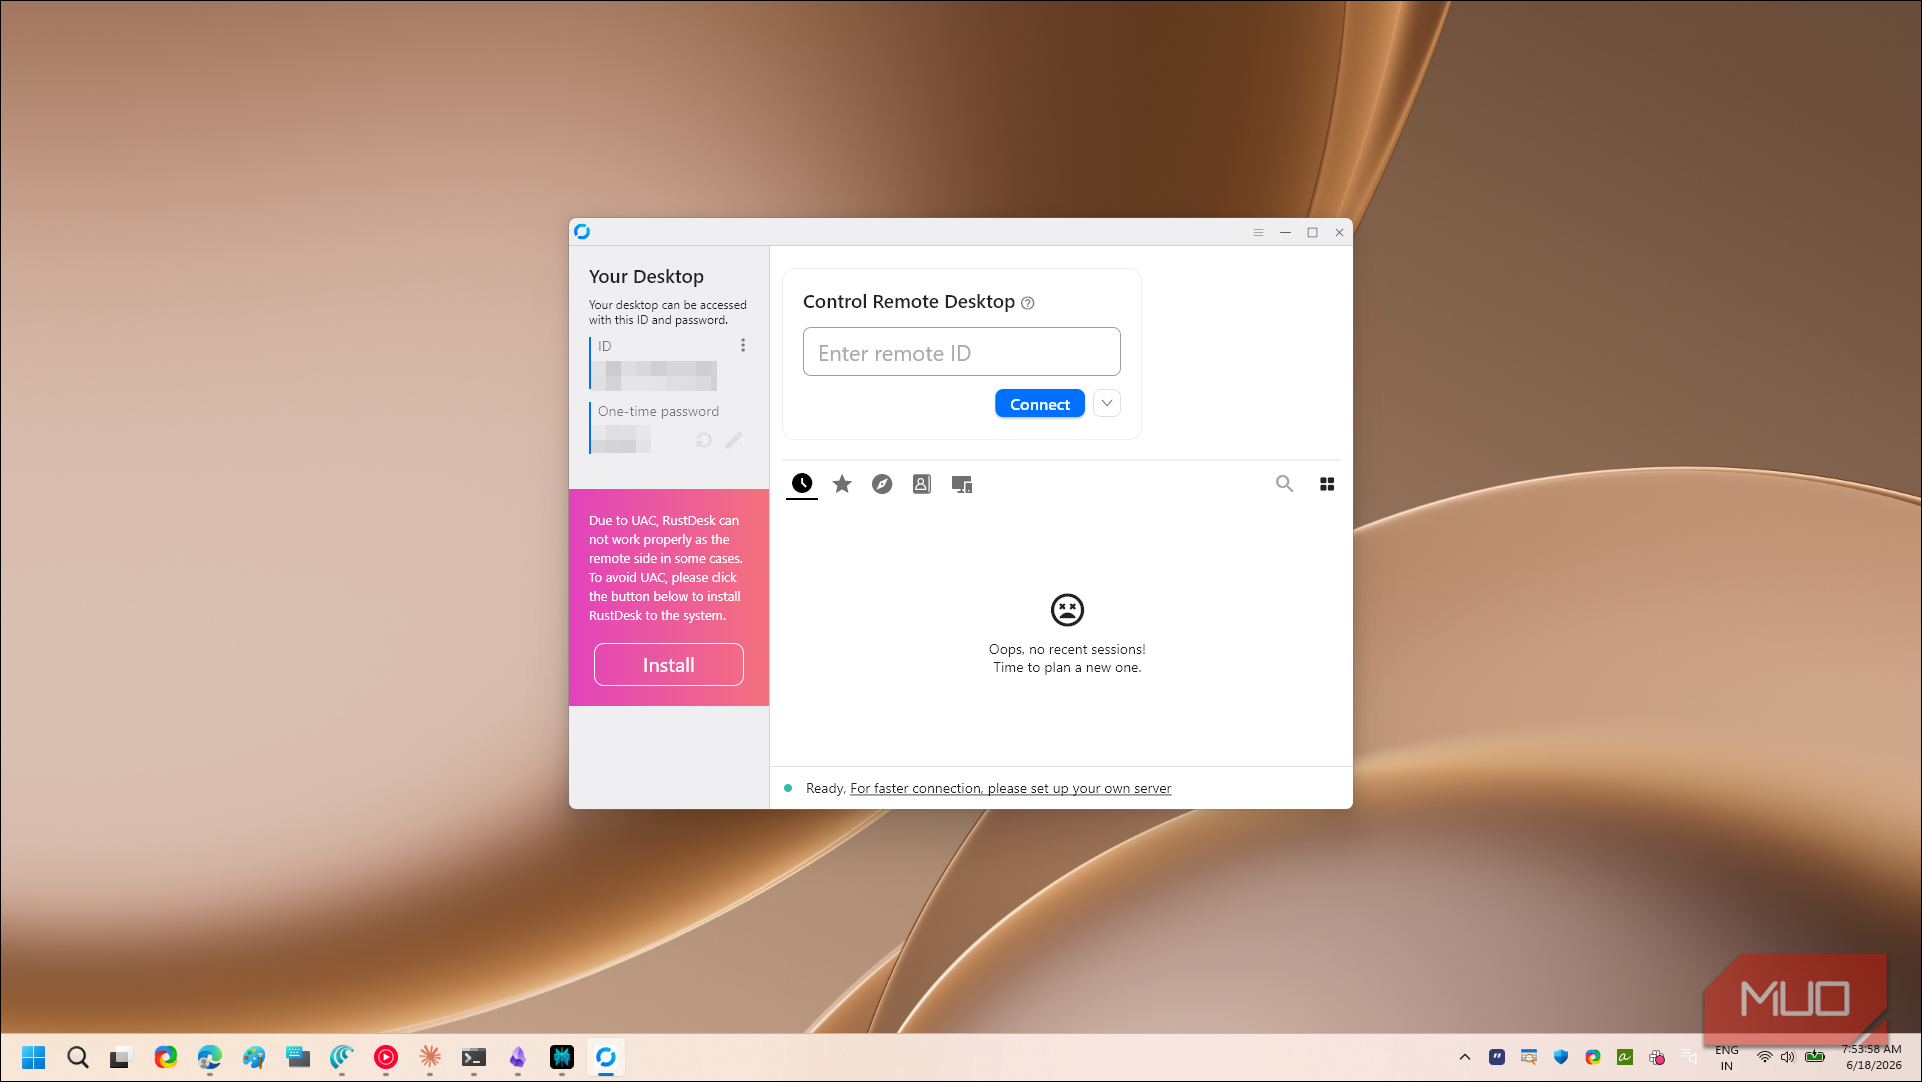The height and width of the screenshot is (1082, 1922).
Task: Open the set up your own server link
Action: click(x=1010, y=788)
